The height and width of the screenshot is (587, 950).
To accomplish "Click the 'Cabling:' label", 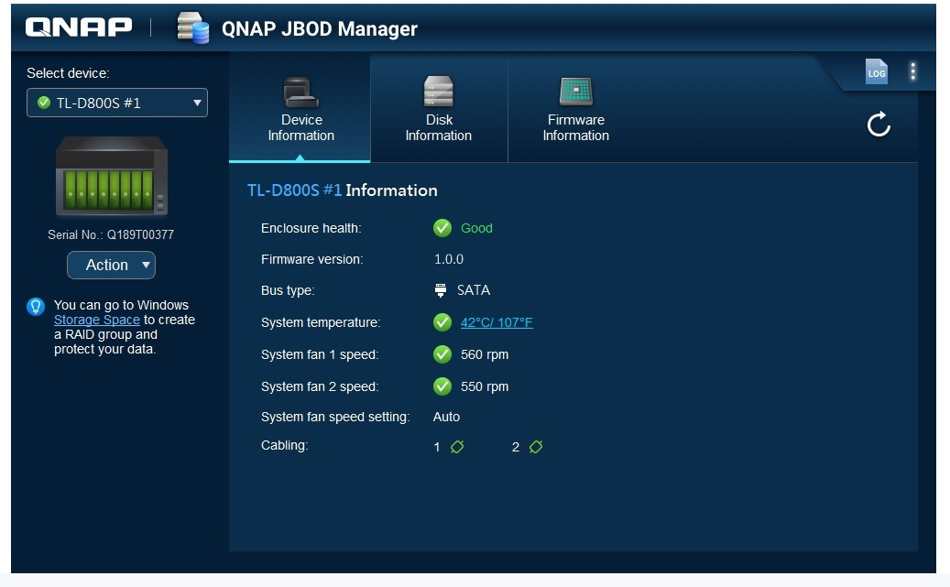I will pyautogui.click(x=284, y=445).
